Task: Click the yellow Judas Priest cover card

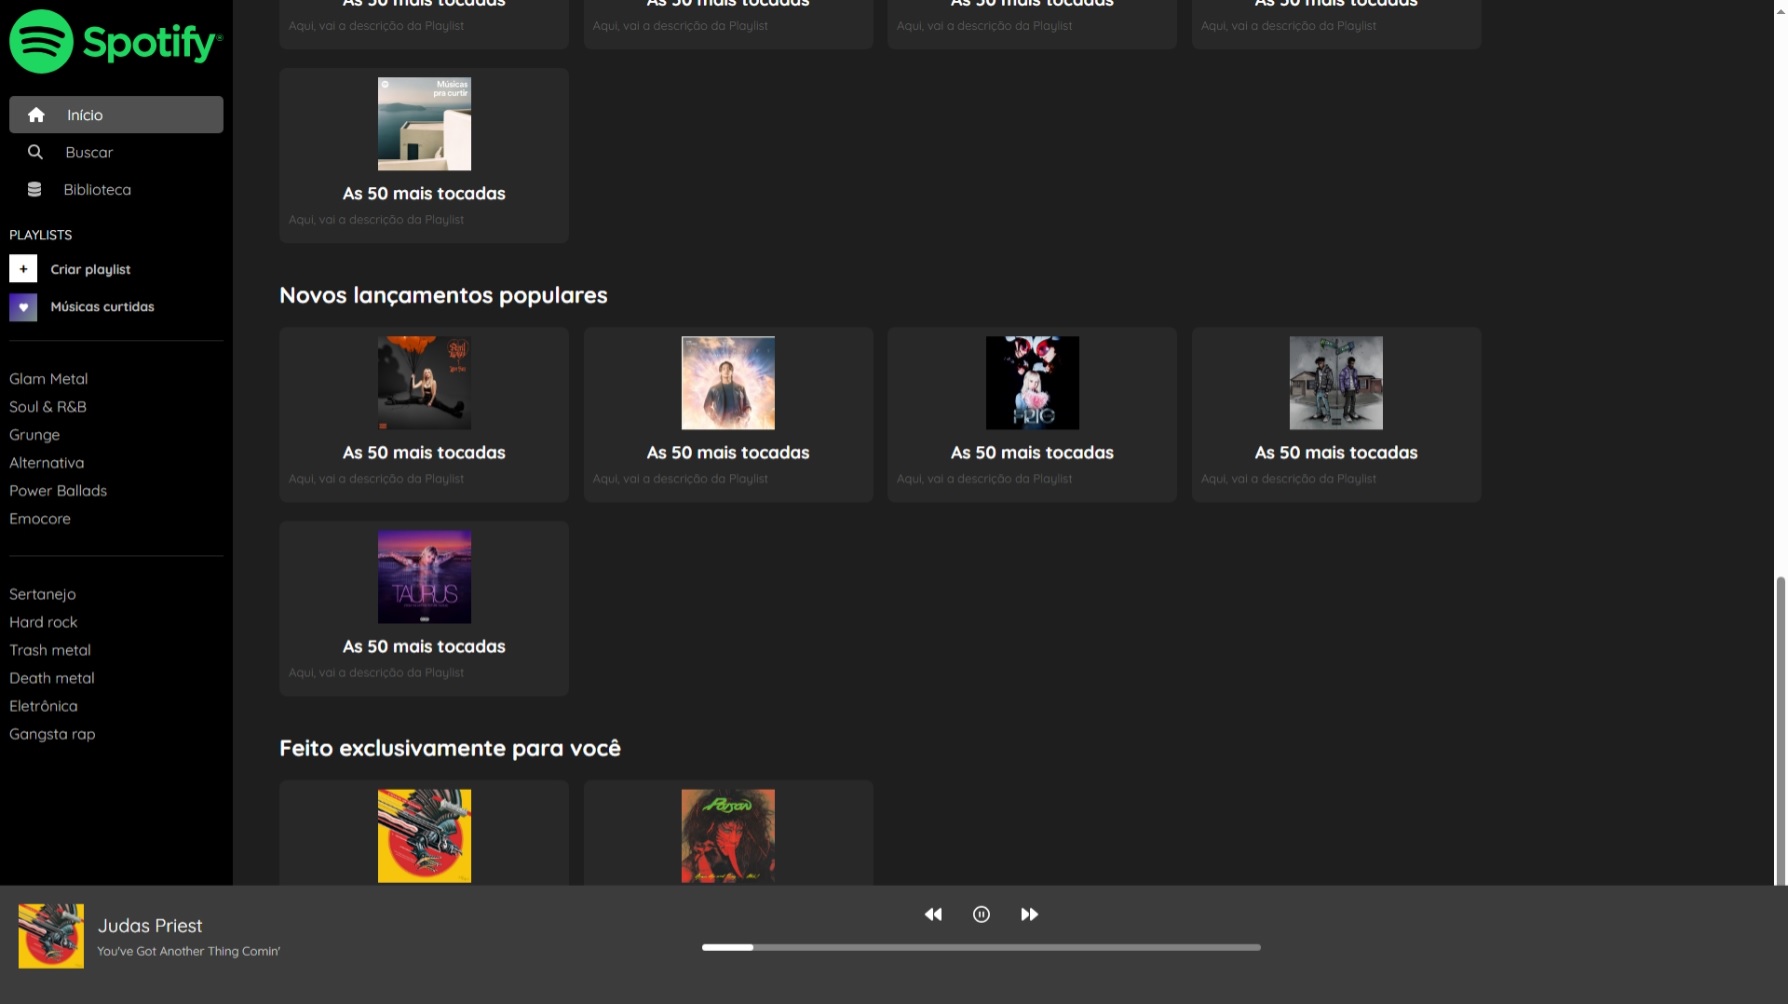Action: point(424,836)
